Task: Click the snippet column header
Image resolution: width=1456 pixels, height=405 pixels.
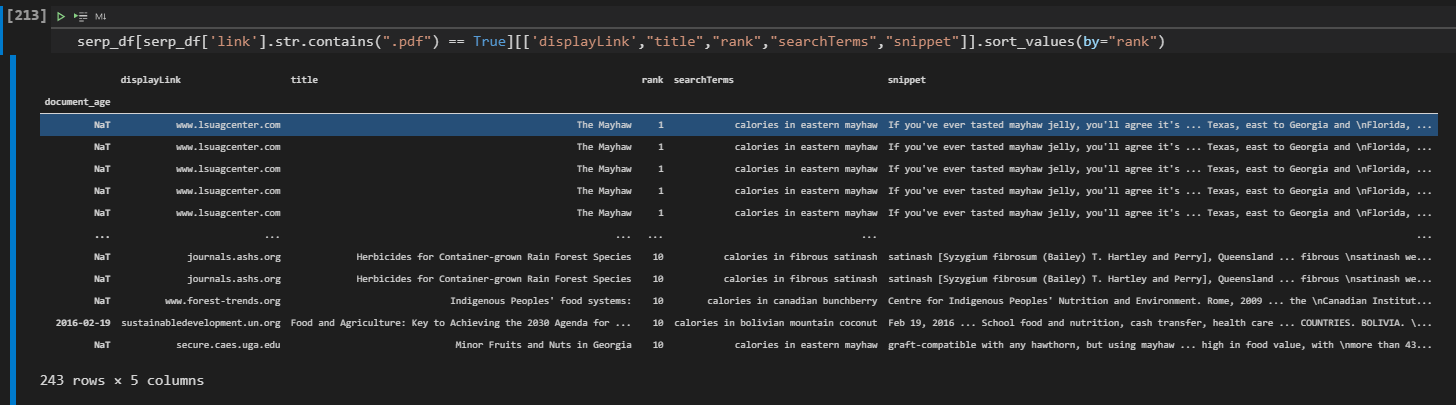Action: 906,79
